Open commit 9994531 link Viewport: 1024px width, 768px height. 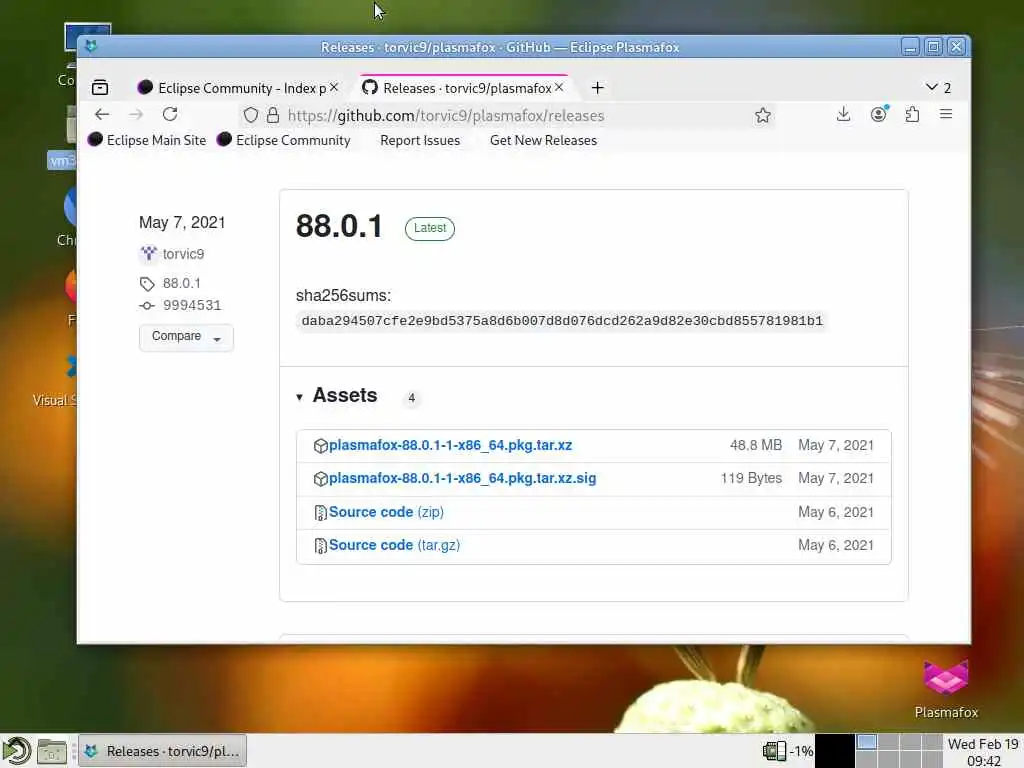point(192,306)
